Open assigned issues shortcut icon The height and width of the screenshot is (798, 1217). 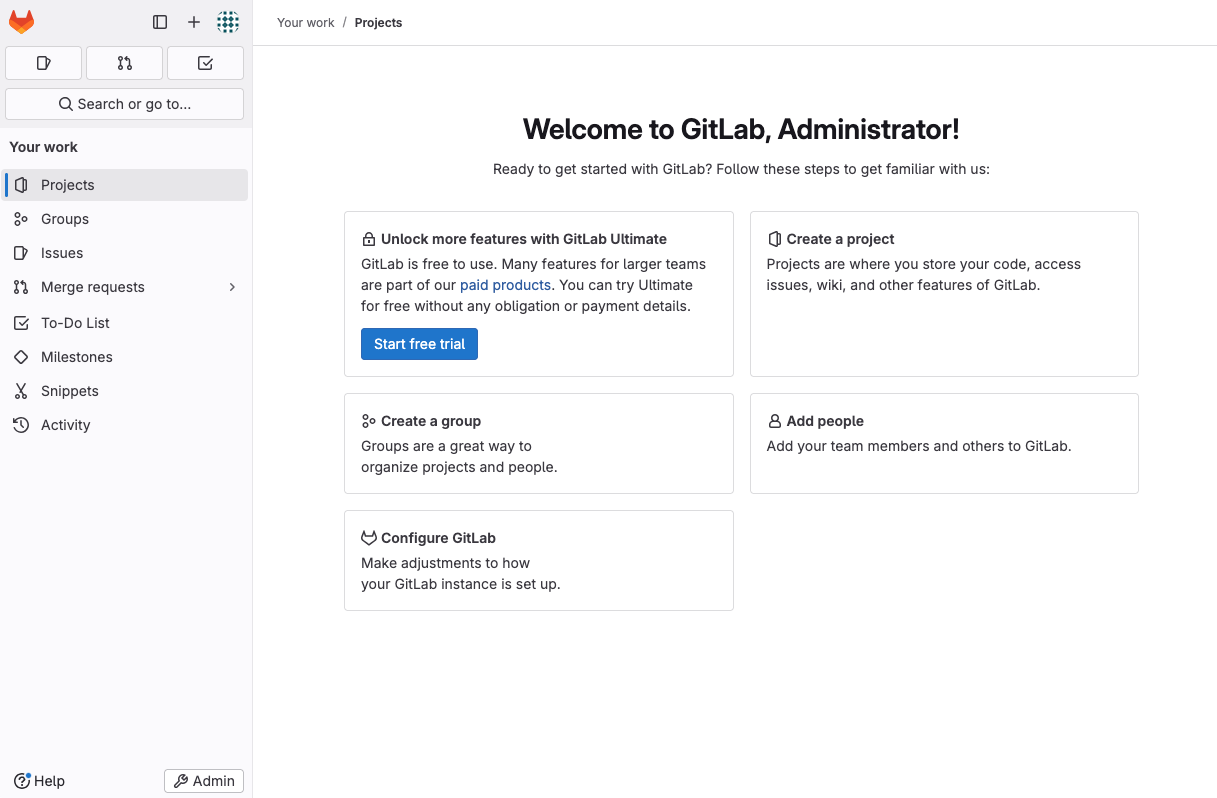pyautogui.click(x=44, y=63)
